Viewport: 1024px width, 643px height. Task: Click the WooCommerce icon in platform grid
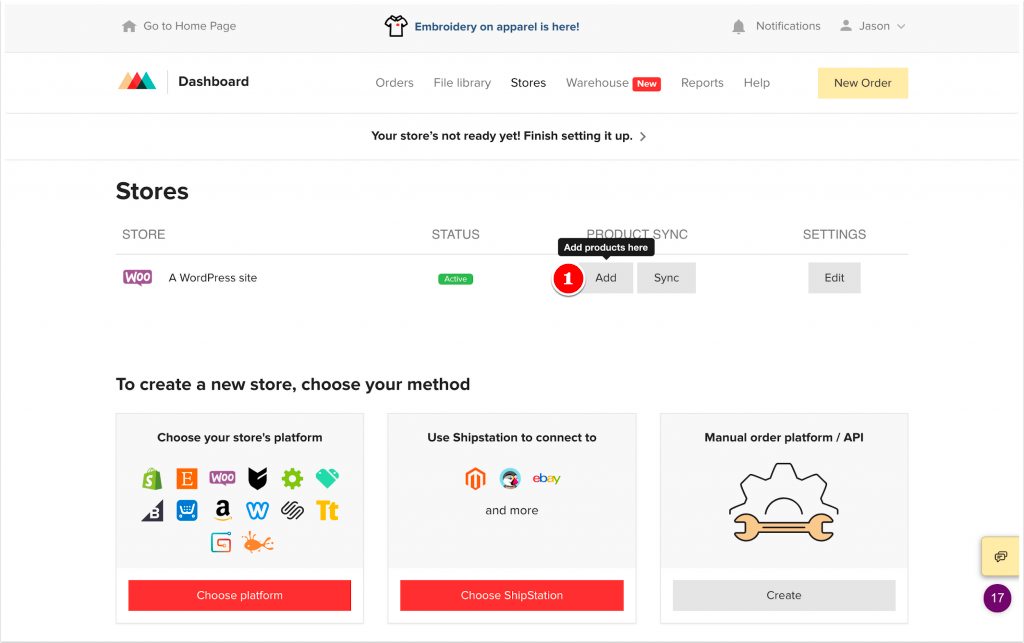pos(222,478)
